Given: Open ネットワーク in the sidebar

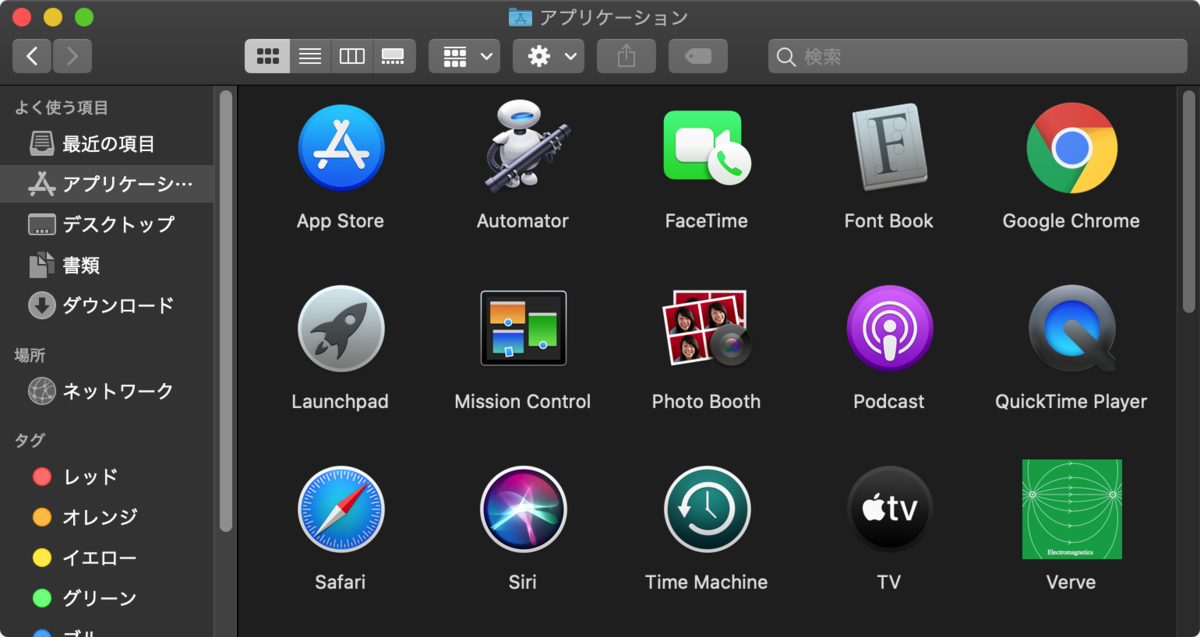Looking at the screenshot, I should 107,391.
